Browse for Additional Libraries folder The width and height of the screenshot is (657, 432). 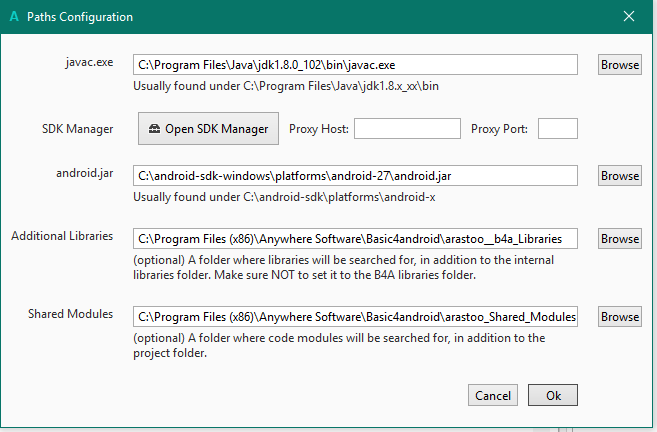pyautogui.click(x=619, y=239)
